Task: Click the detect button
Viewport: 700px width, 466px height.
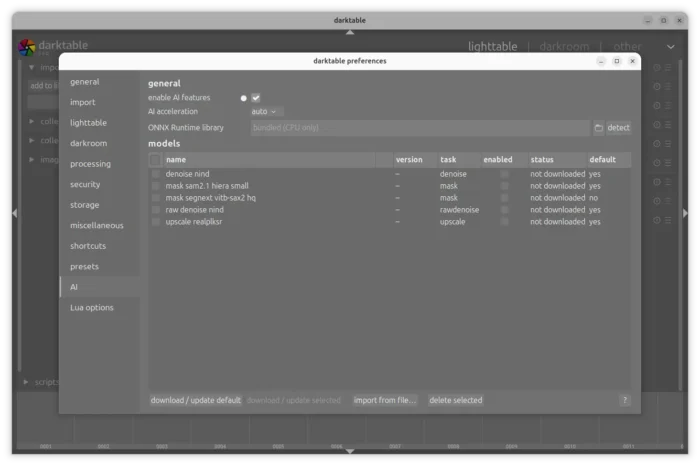Action: (618, 128)
